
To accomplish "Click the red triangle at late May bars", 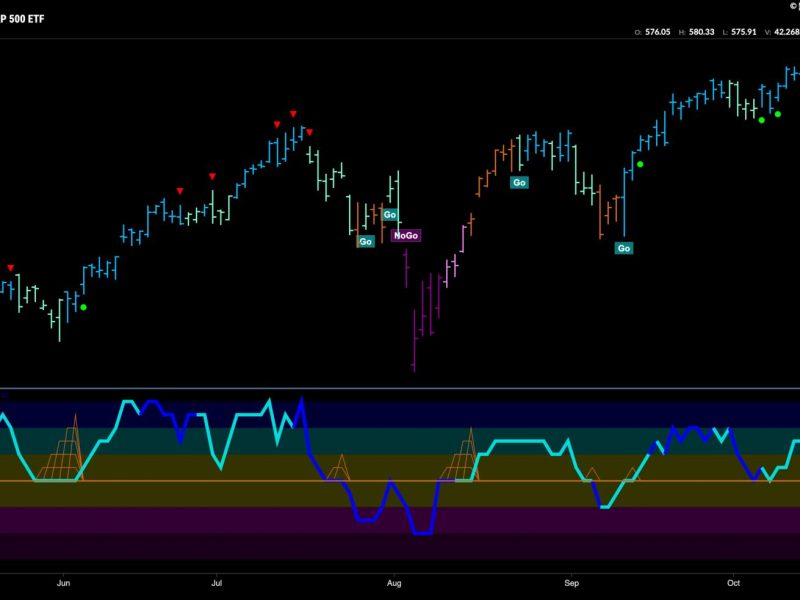I will 11,268.
